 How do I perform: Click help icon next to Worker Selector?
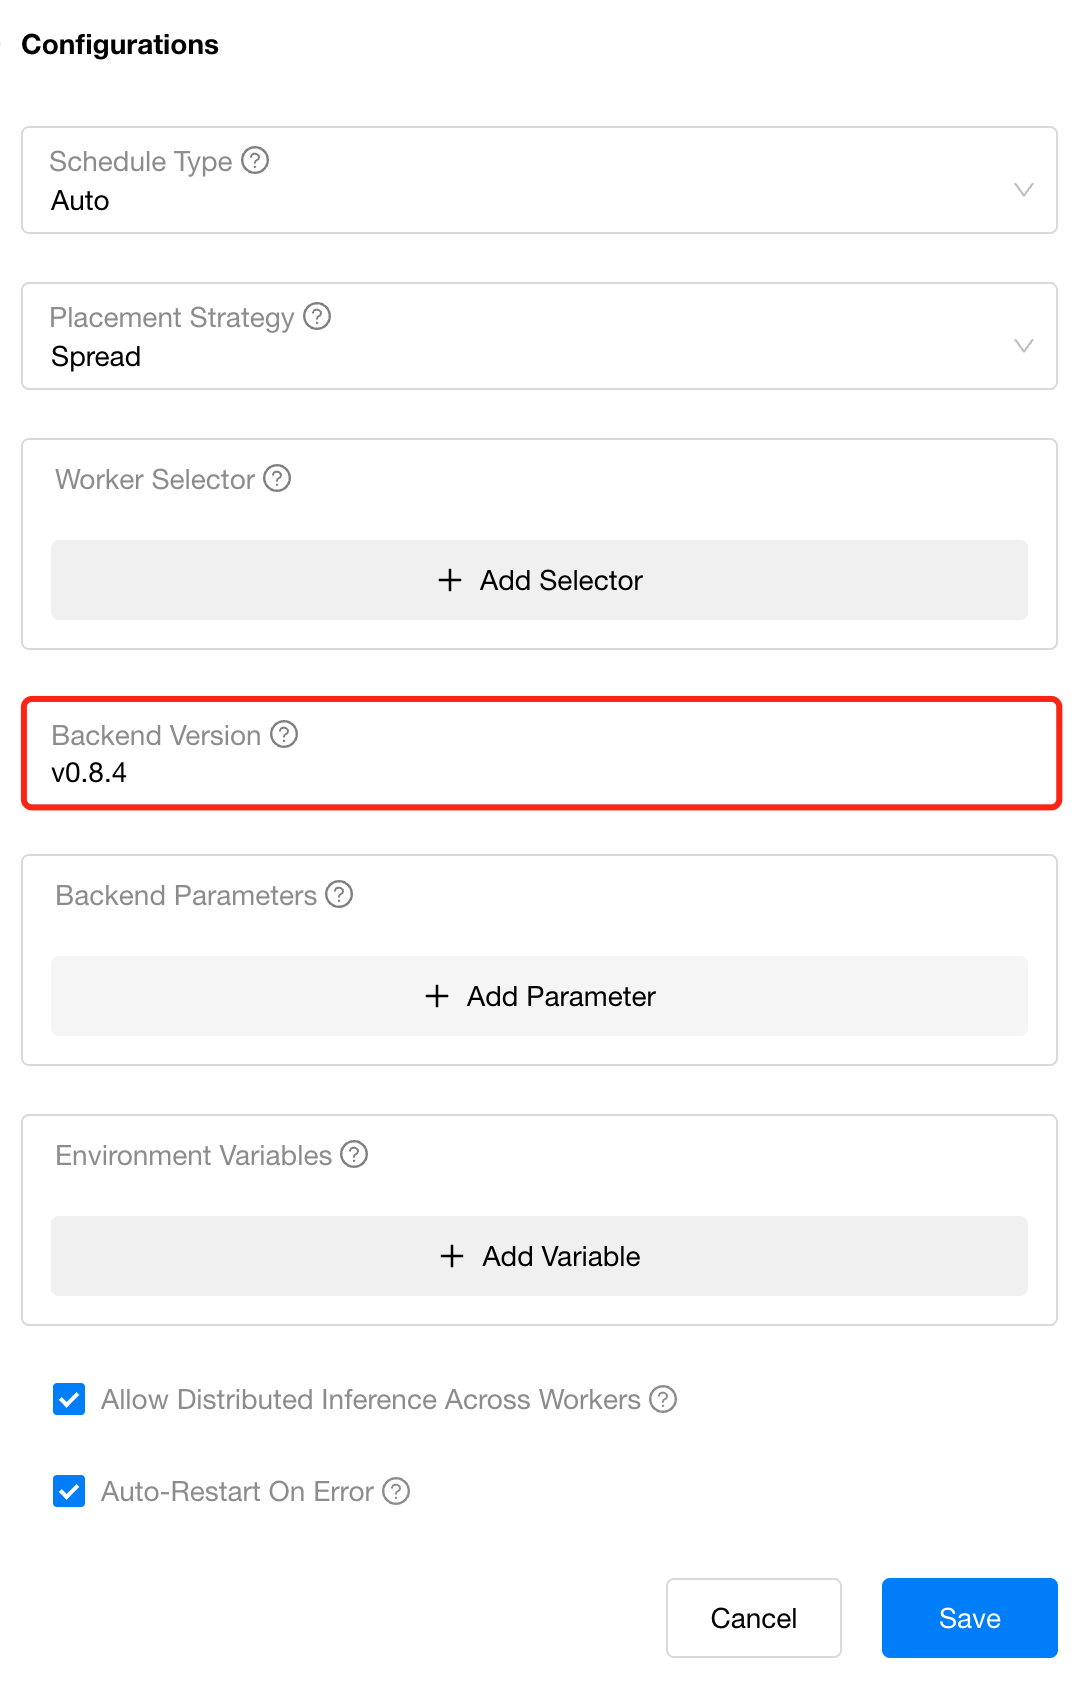(277, 478)
